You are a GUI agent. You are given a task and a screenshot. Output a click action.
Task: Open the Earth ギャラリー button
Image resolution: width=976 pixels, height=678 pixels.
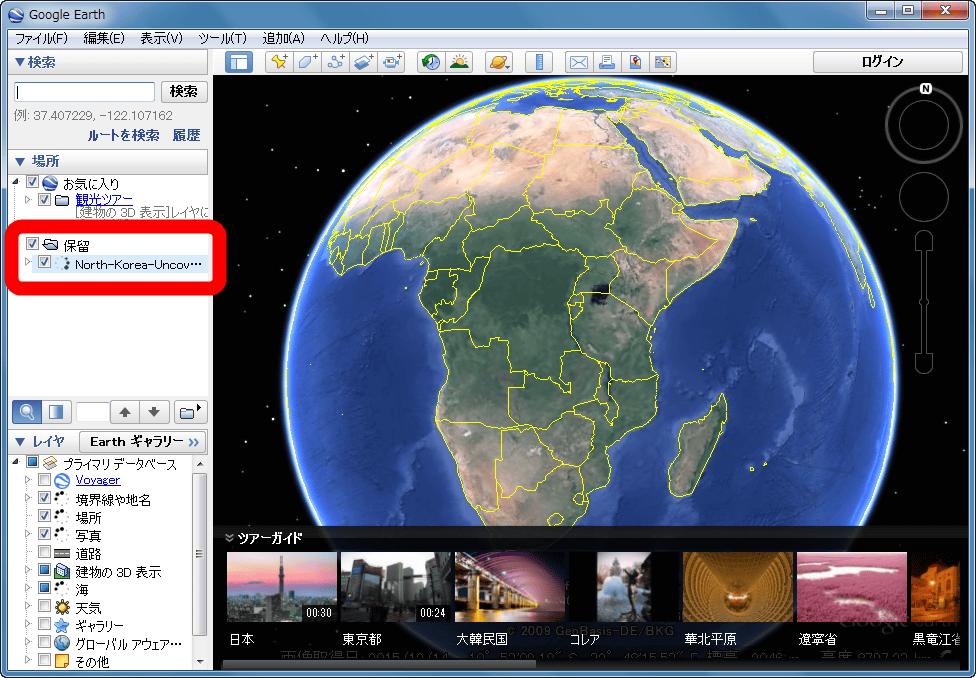(x=143, y=442)
